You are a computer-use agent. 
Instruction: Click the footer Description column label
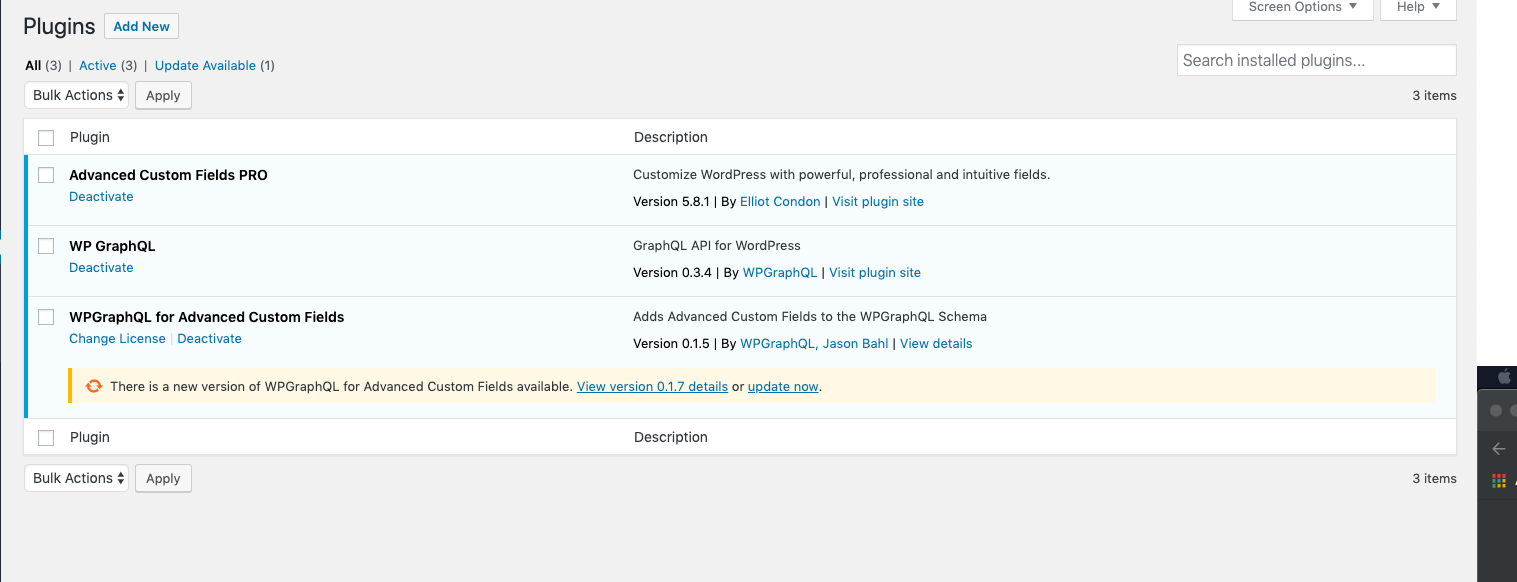point(670,437)
